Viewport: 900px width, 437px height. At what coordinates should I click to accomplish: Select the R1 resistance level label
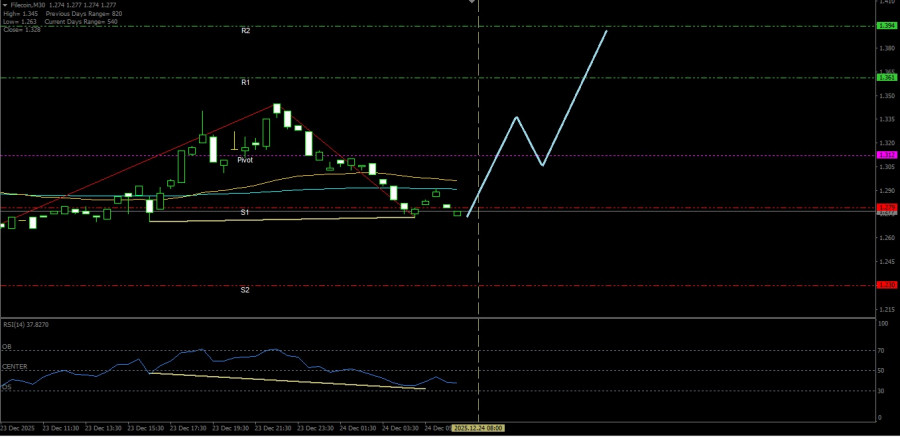(245, 82)
